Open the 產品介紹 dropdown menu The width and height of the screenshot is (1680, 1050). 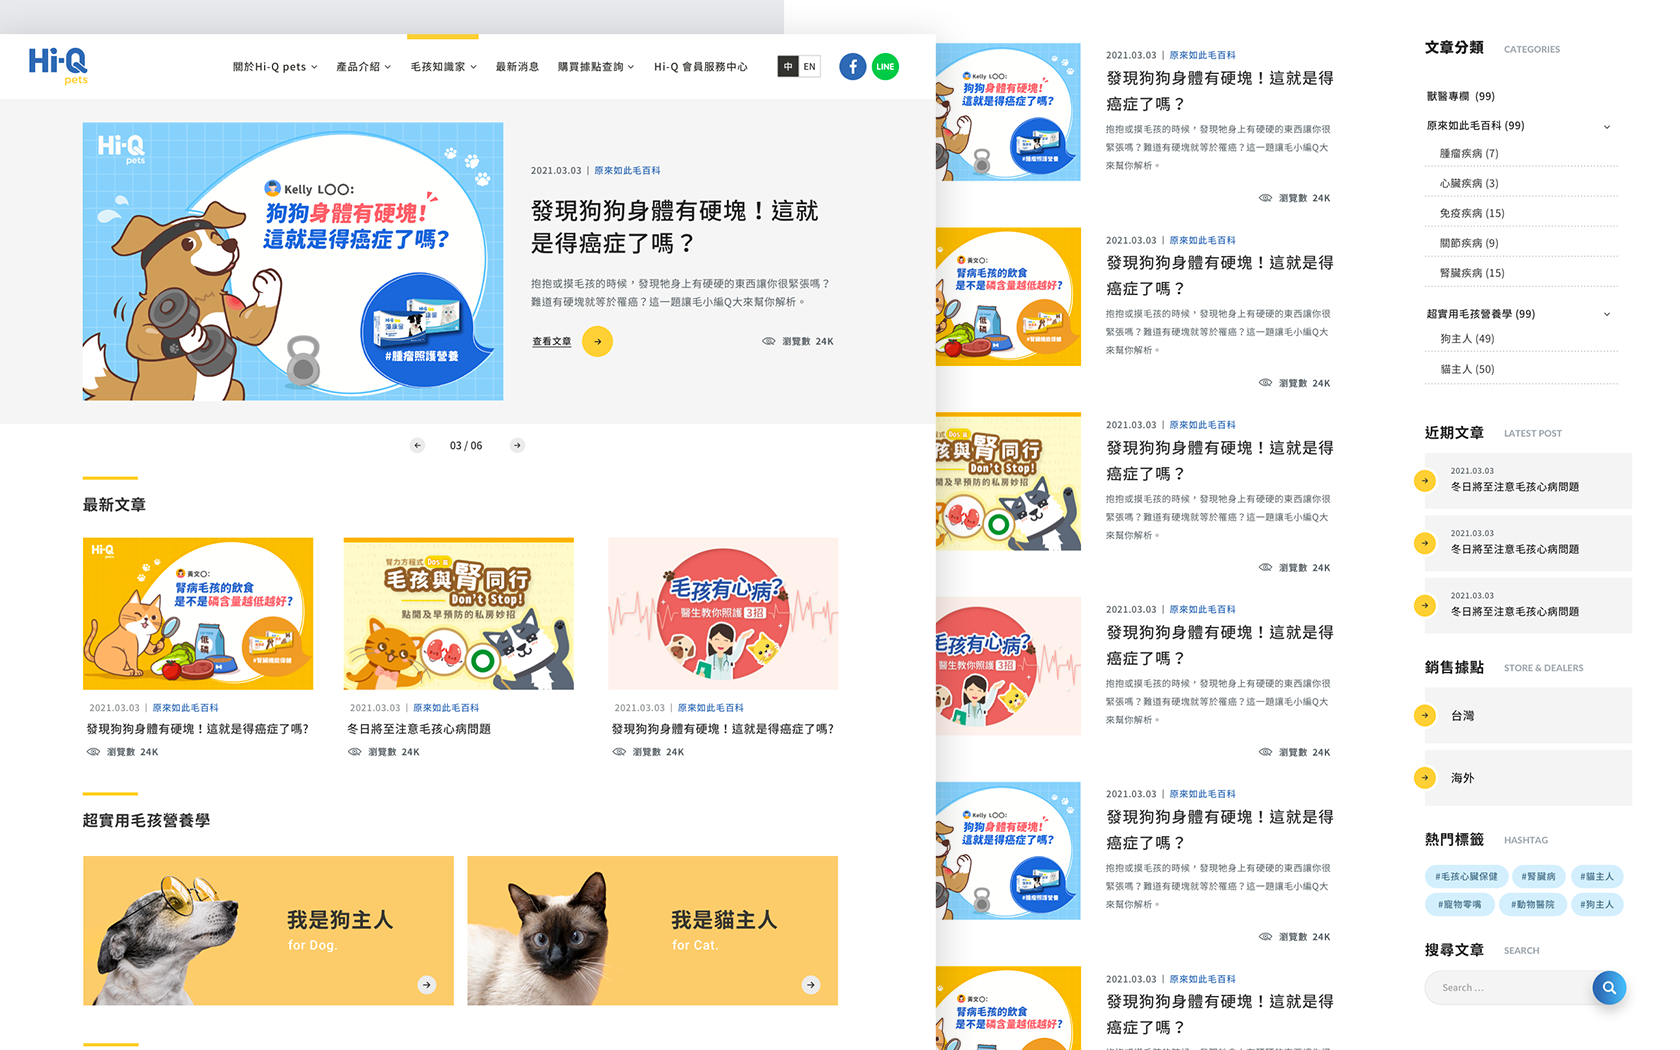363,67
